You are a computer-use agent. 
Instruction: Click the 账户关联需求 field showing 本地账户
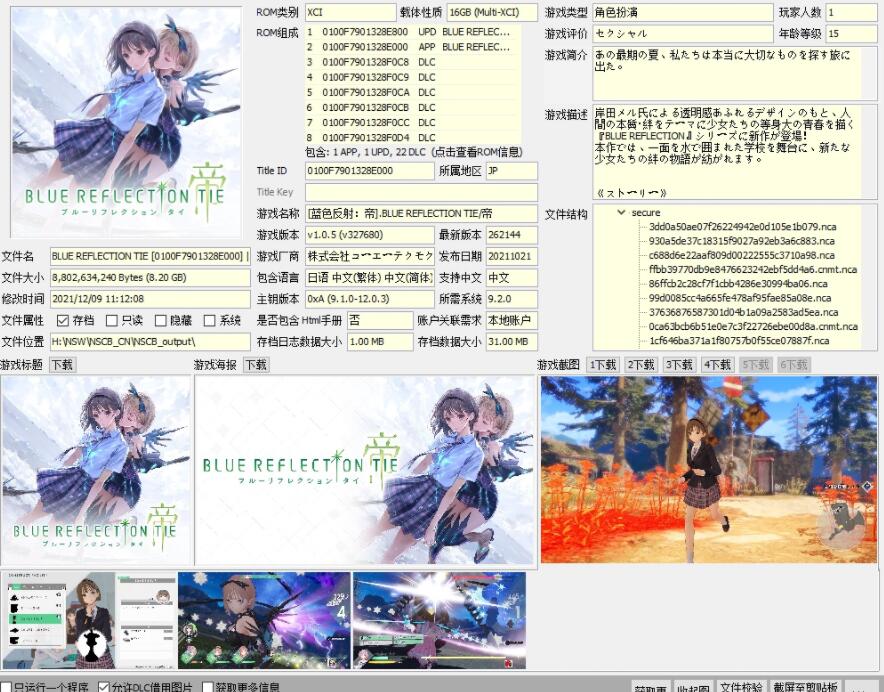[512, 320]
